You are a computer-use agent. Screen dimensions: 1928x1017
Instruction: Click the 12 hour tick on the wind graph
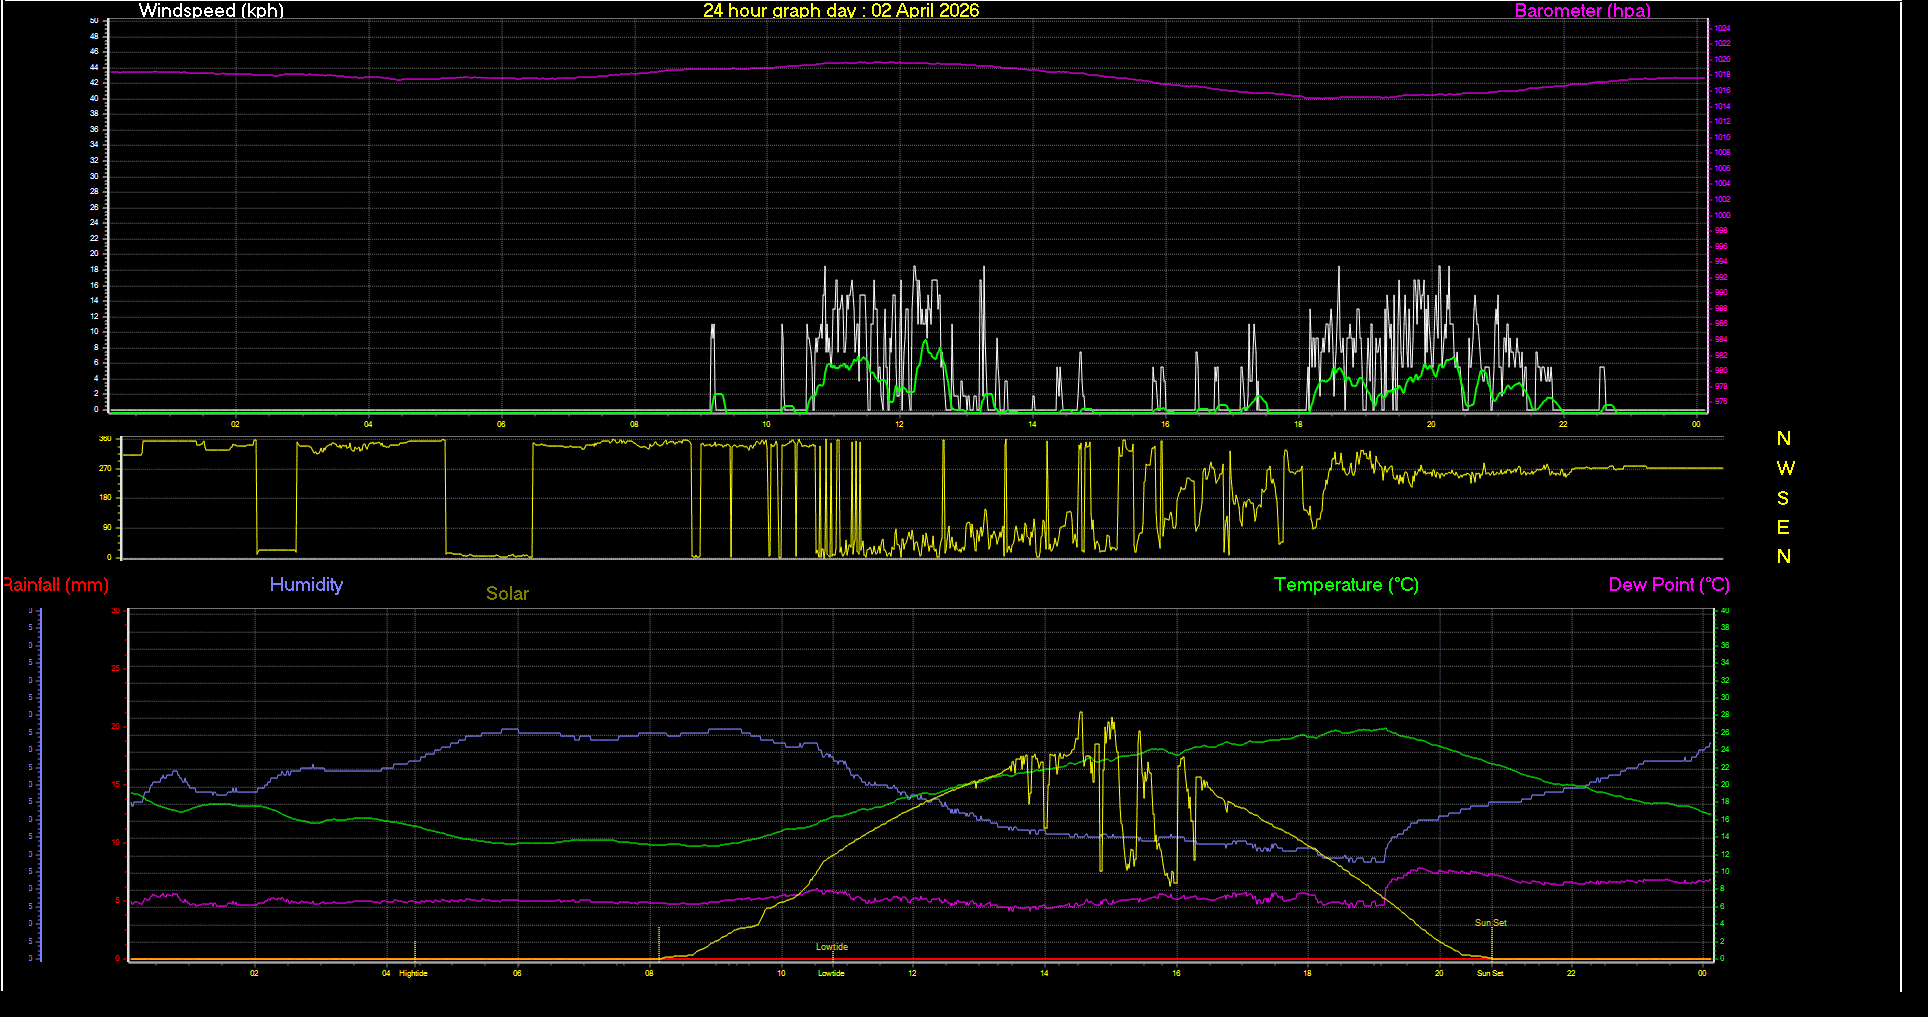898,424
